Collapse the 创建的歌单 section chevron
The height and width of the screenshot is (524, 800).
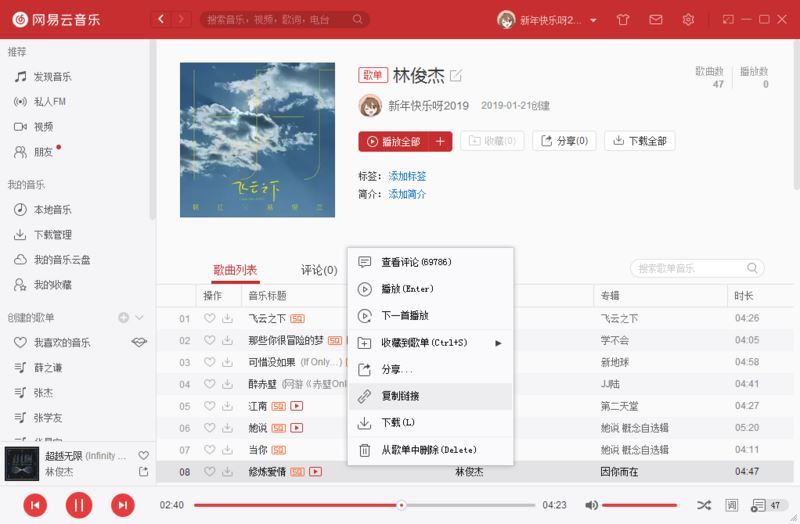point(139,317)
